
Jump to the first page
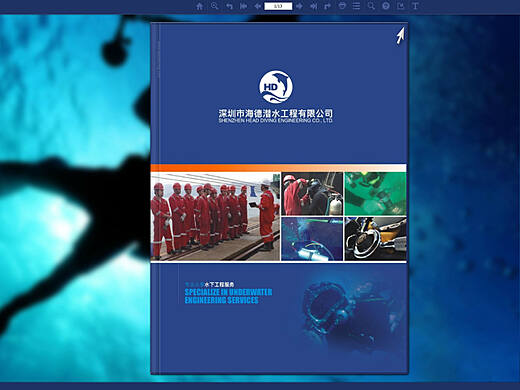click(243, 6)
